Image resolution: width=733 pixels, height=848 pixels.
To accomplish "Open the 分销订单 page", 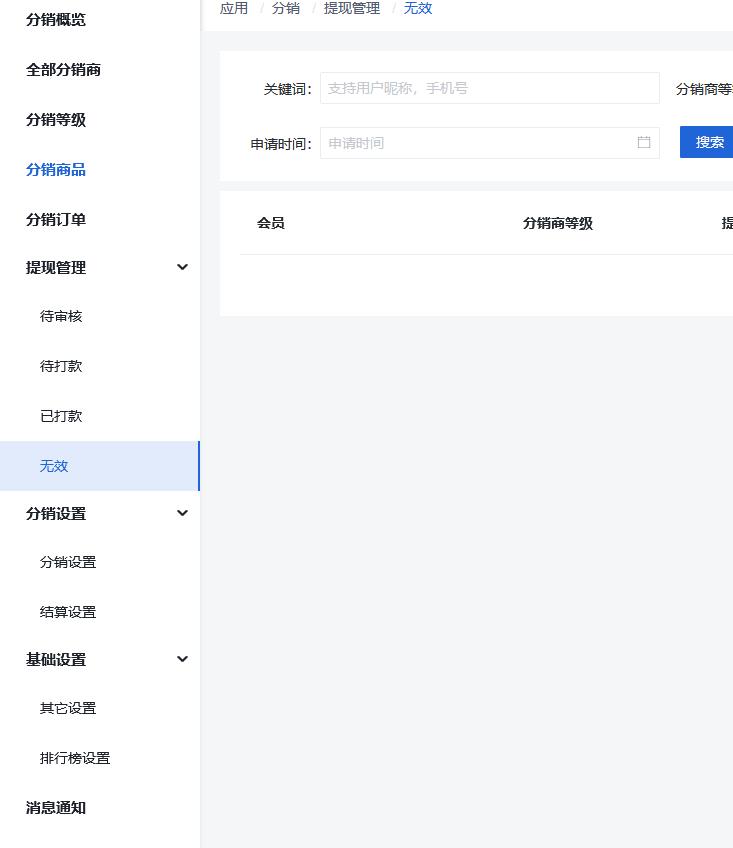I will (56, 220).
